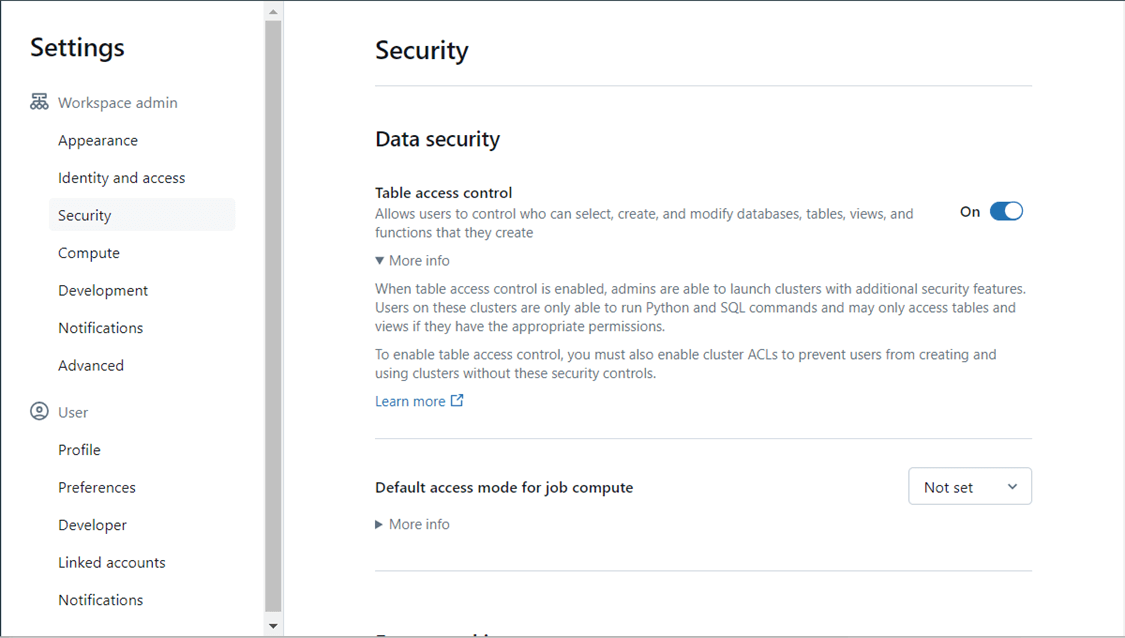Open the Development settings page
This screenshot has width=1125, height=638.
point(103,290)
